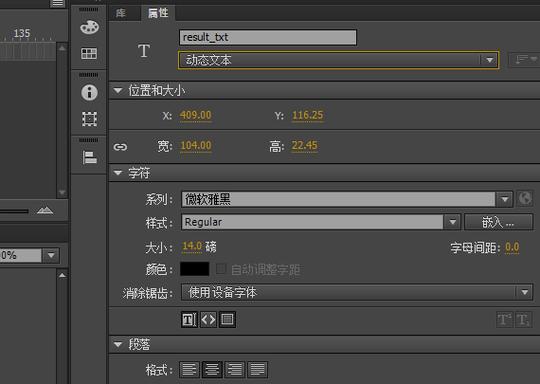Click the 嵌入... embed button
This screenshot has width=540, height=384.
coord(498,222)
